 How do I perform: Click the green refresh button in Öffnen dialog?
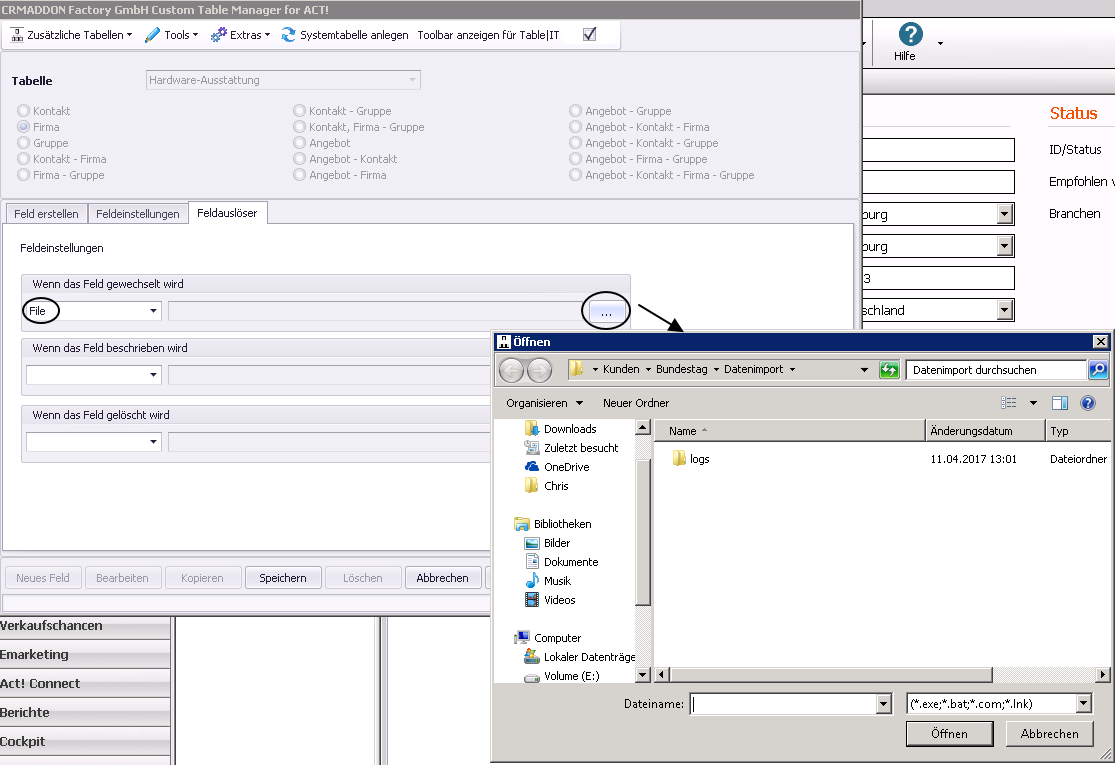890,370
